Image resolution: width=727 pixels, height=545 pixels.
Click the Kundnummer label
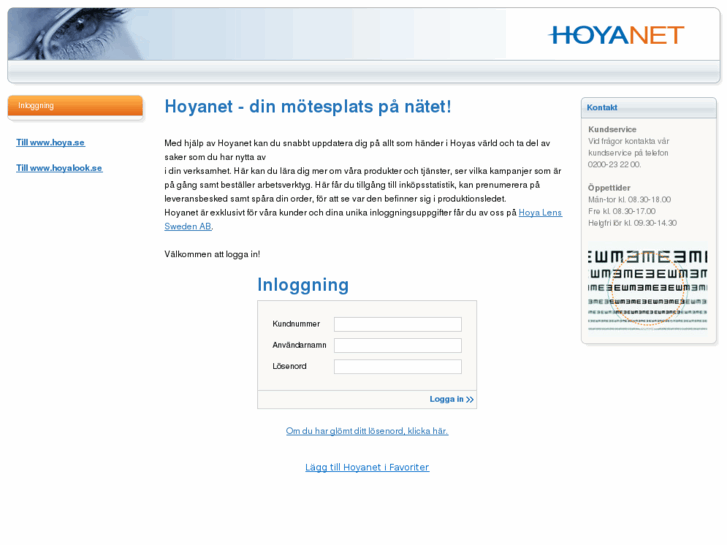click(296, 324)
